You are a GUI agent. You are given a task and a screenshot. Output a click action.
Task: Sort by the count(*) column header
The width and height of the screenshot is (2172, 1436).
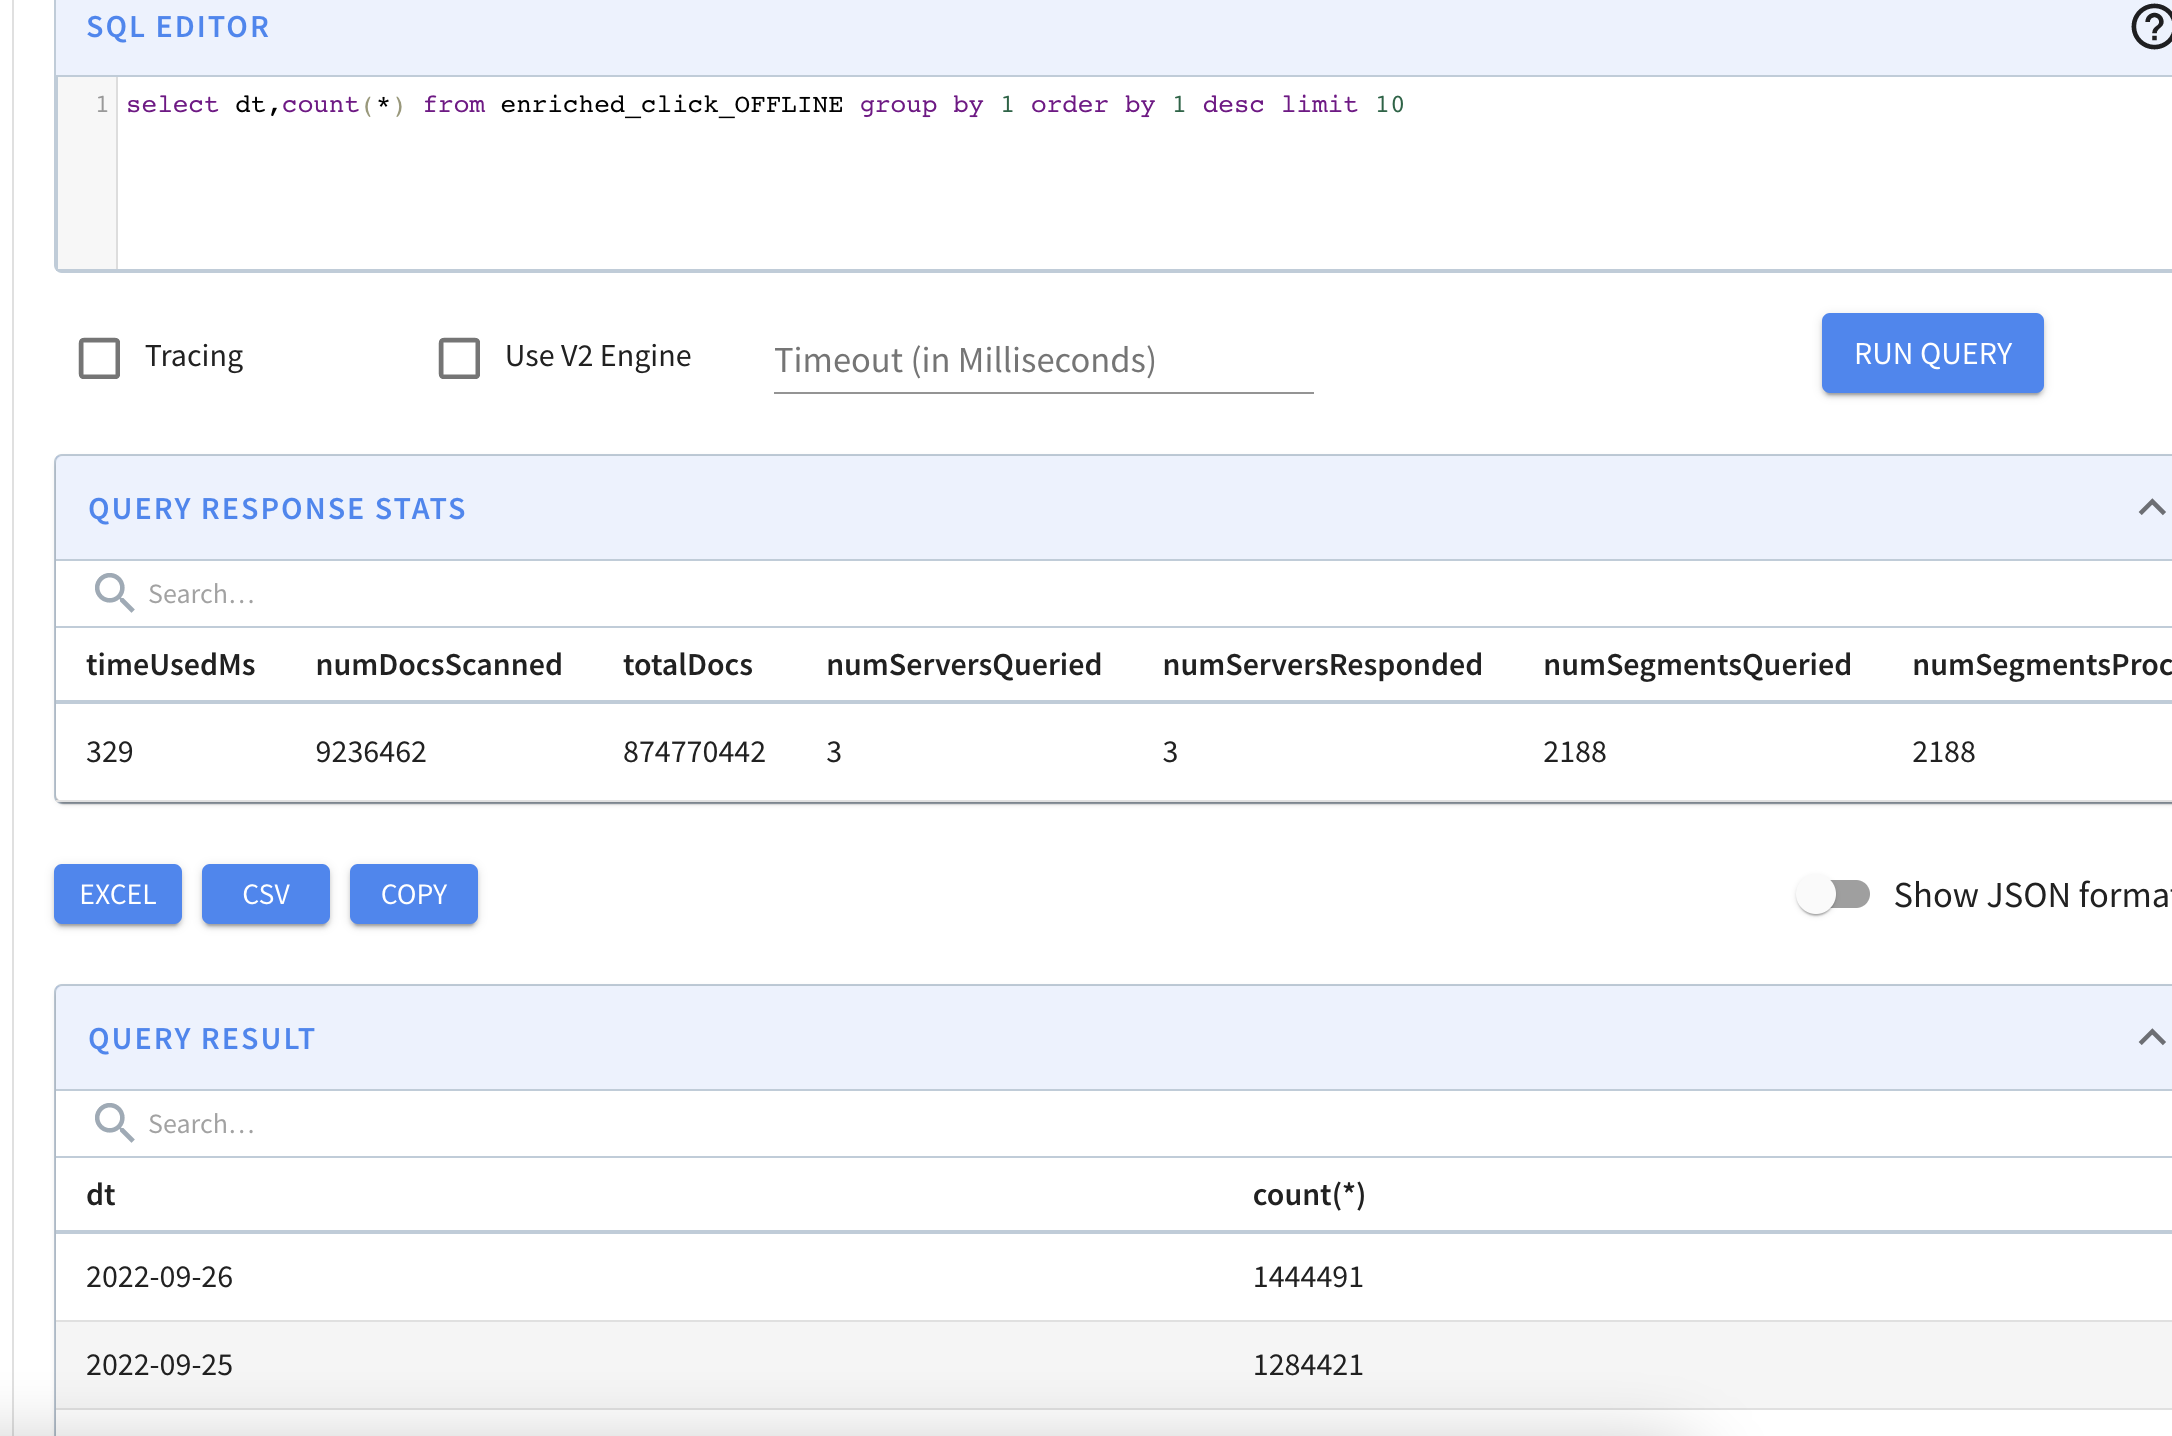[1309, 1195]
